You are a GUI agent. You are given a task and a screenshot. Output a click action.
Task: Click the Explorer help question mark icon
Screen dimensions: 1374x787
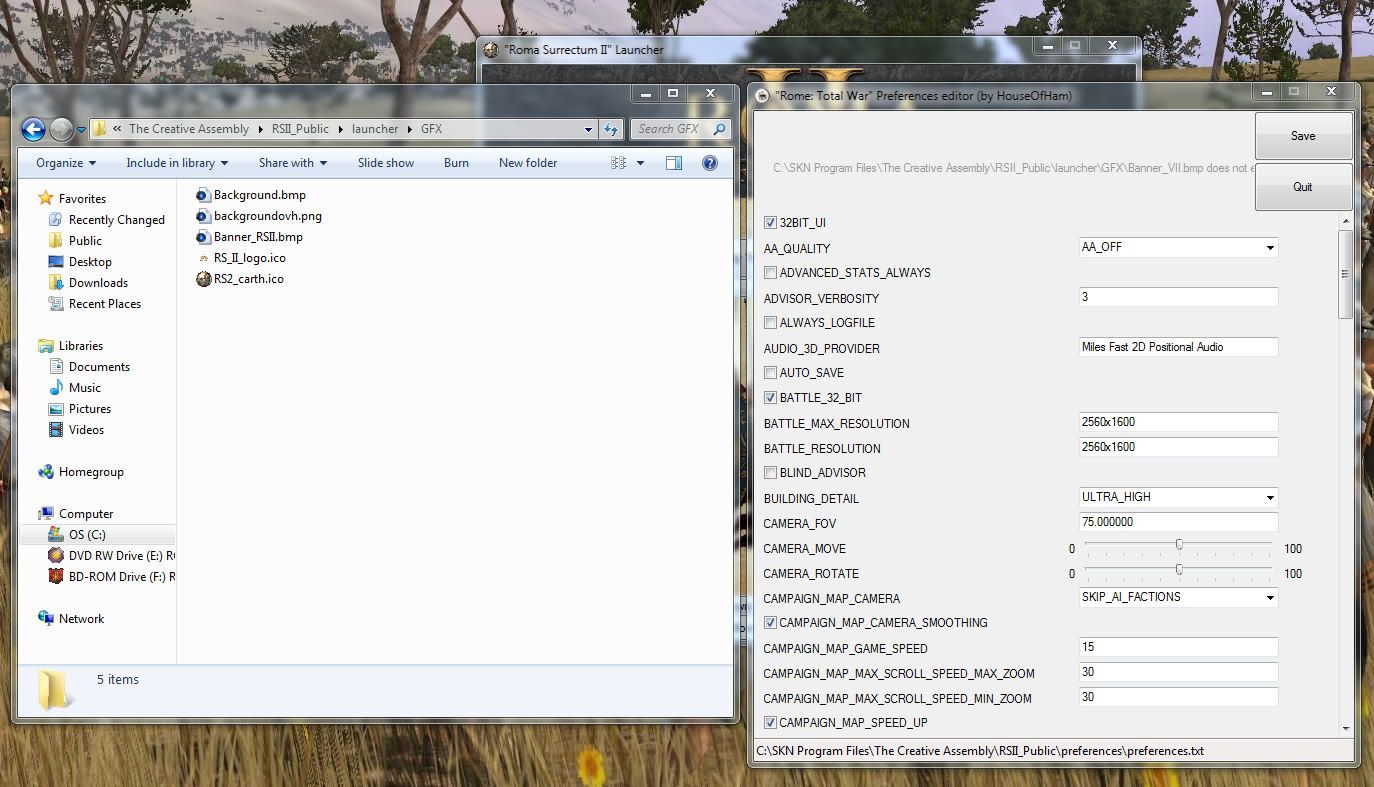(709, 163)
